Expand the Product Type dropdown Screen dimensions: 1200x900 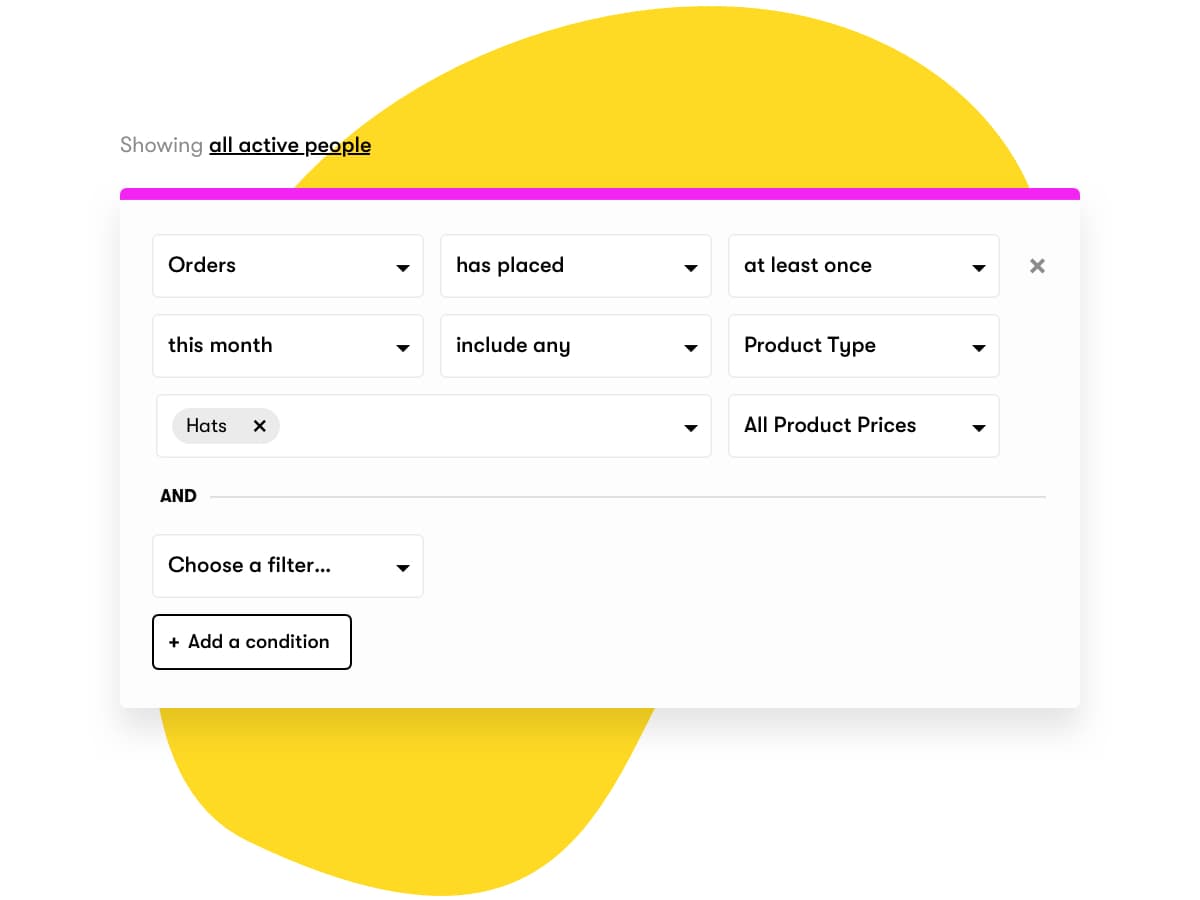point(863,346)
